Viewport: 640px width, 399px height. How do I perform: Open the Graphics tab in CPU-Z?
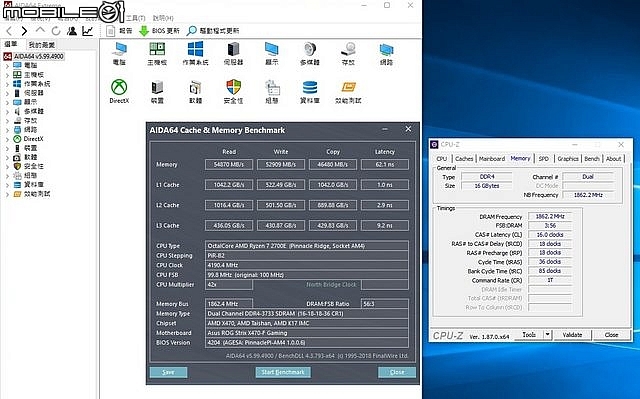(x=568, y=159)
